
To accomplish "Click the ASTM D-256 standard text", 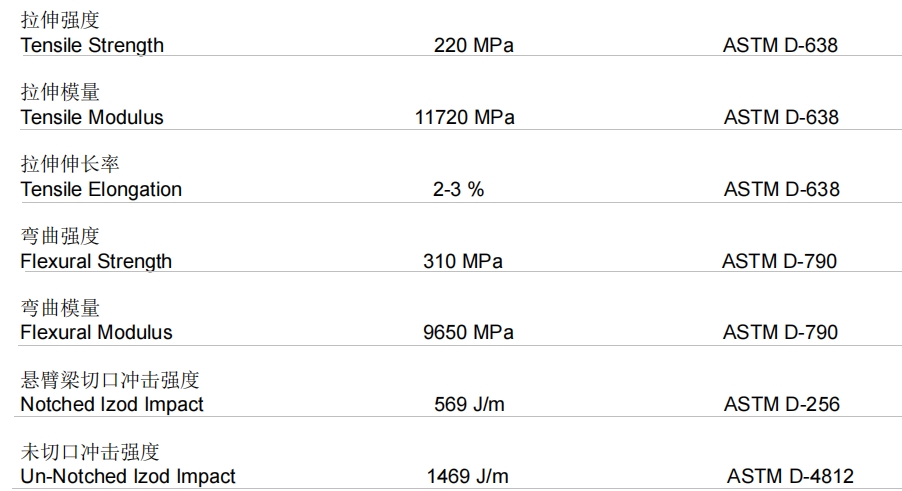I will (782, 404).
